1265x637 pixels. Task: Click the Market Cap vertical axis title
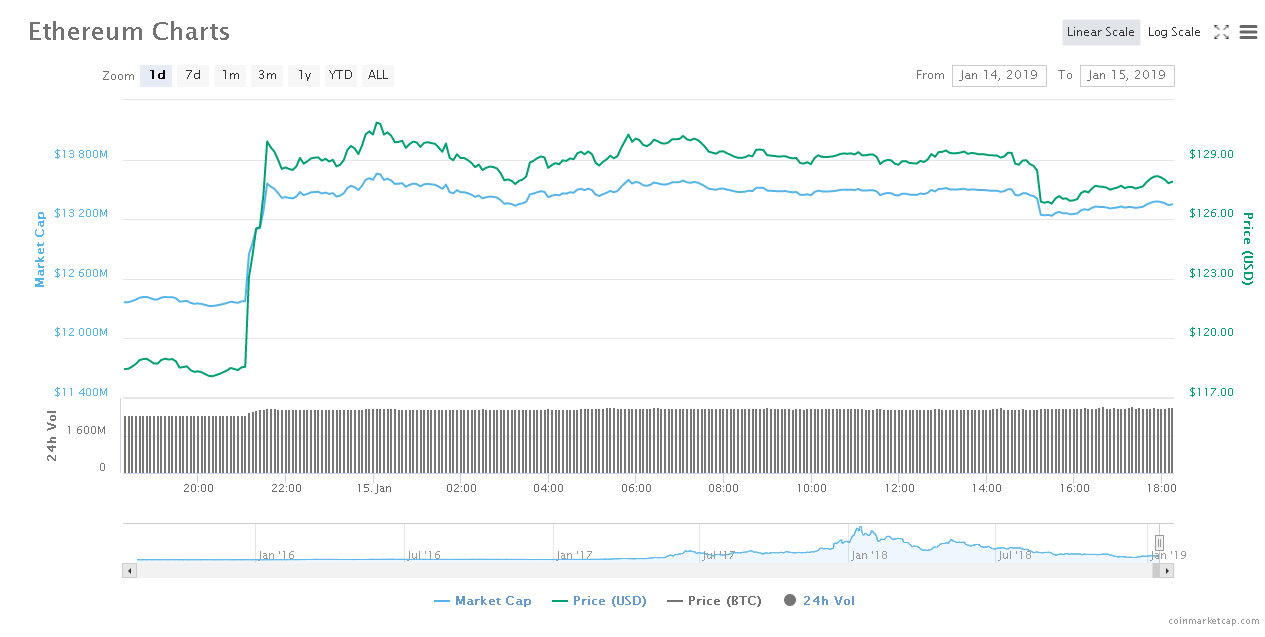[40, 248]
